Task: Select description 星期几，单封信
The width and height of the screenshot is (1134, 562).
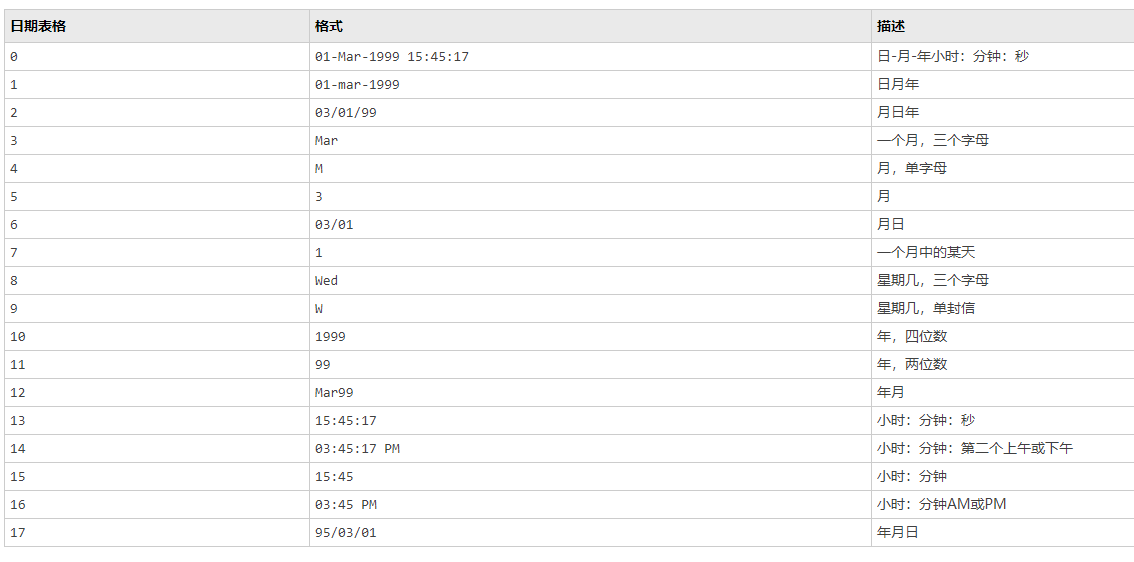Action: [x=926, y=309]
